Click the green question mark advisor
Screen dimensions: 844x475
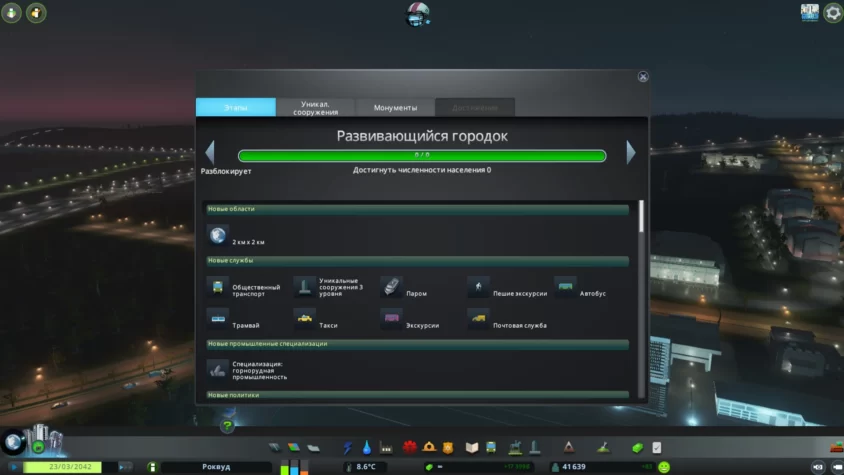coord(227,426)
